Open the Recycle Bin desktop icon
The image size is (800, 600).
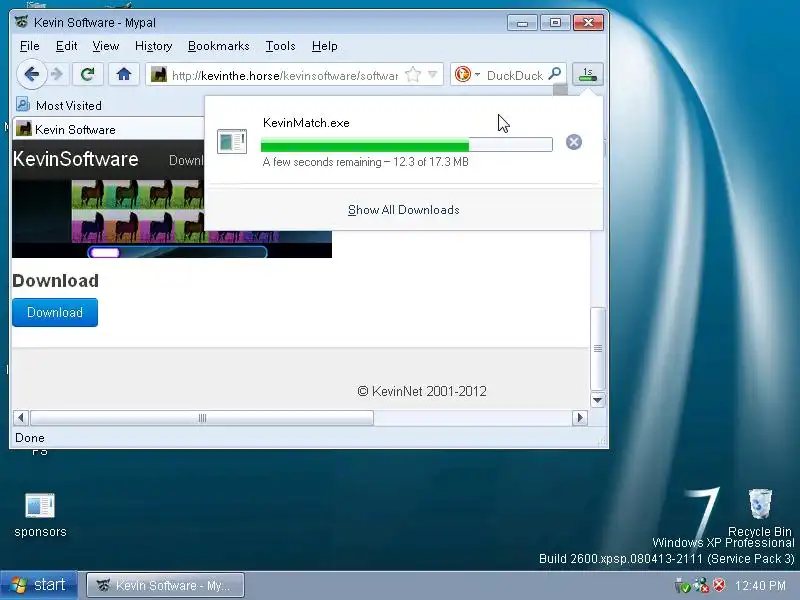[x=760, y=513]
